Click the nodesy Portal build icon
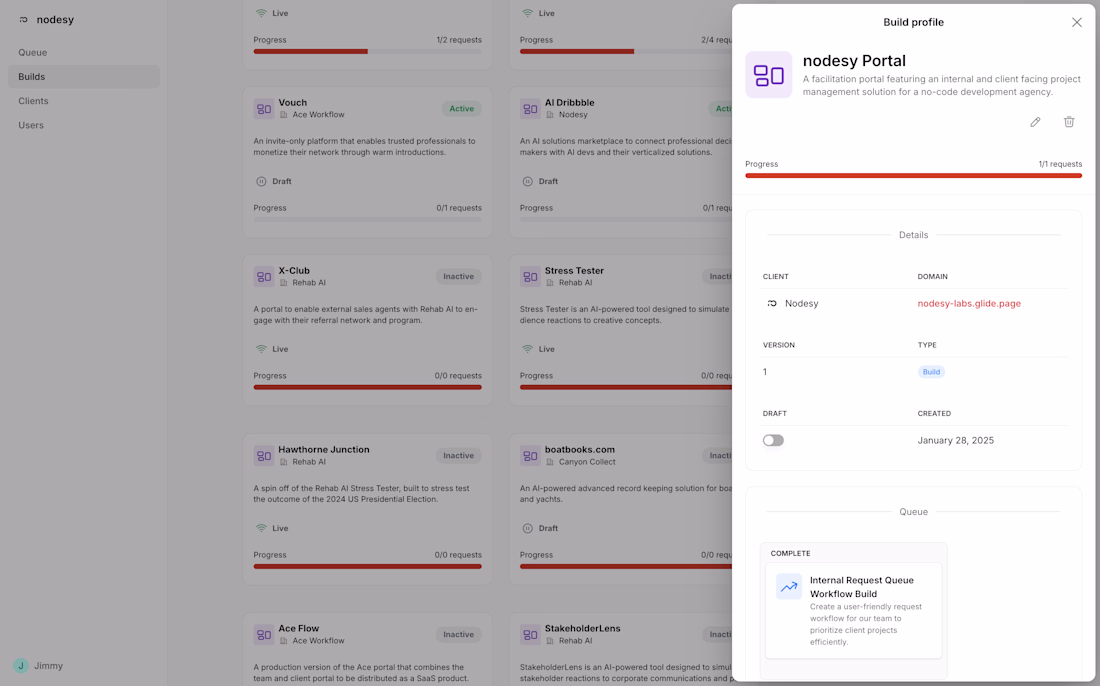 [x=769, y=75]
